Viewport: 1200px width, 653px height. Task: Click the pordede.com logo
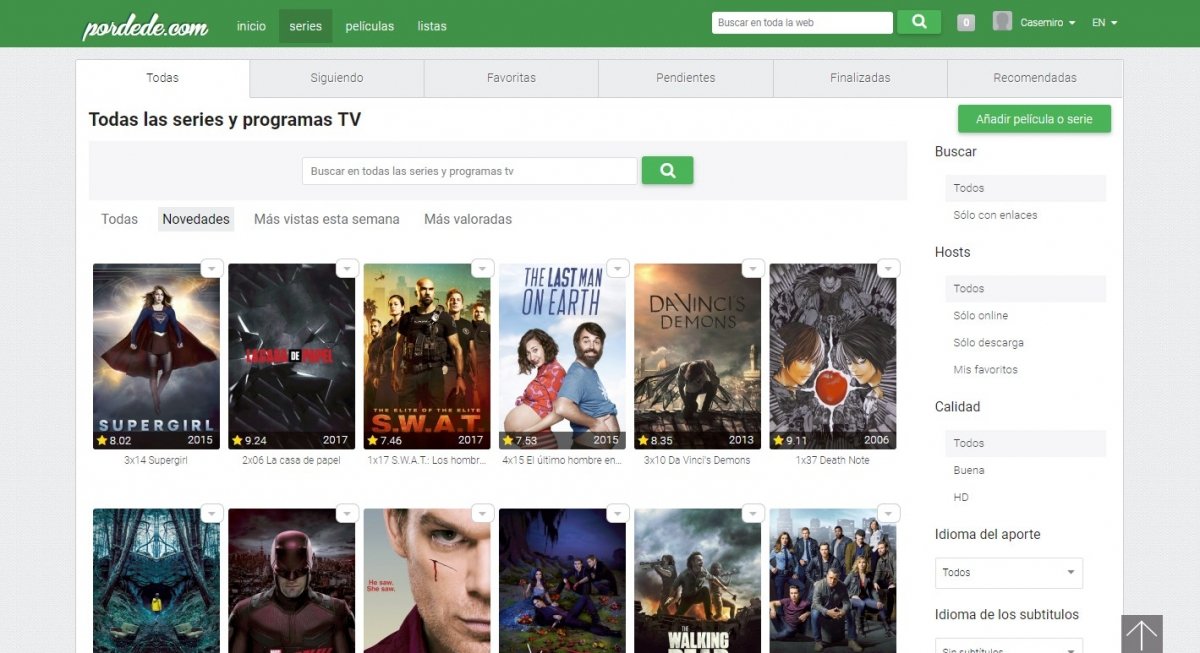[145, 25]
